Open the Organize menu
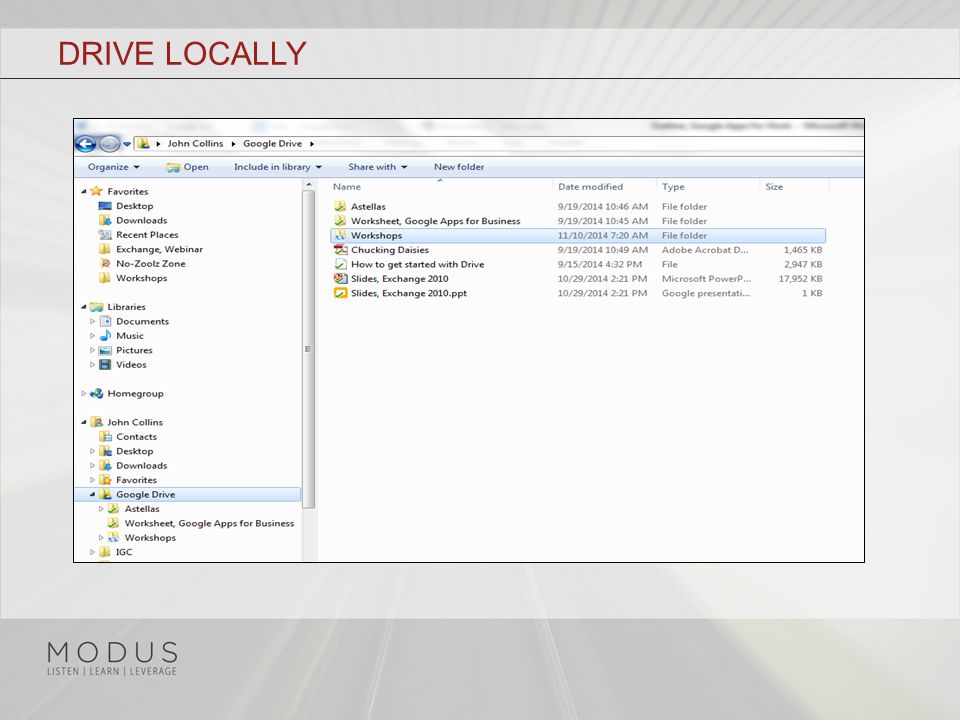The height and width of the screenshot is (720, 960). 114,167
